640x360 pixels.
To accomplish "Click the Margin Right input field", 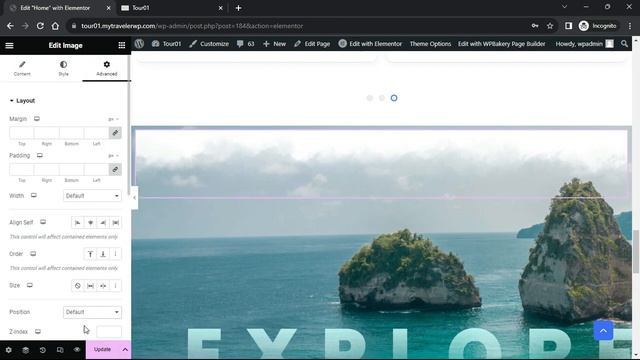I will click(47, 133).
